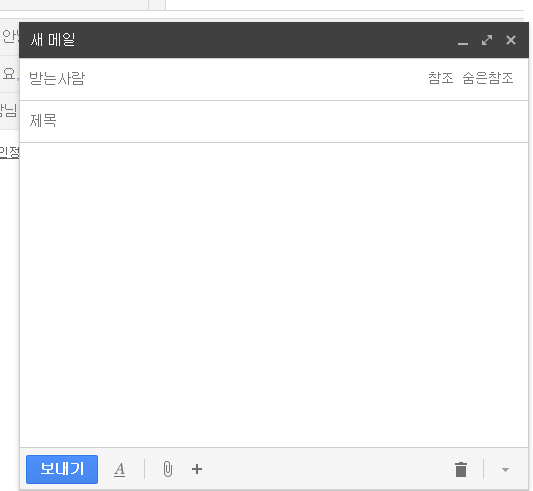The image size is (533, 491).
Task: Click inside the message body area
Action: pyautogui.click(x=274, y=295)
